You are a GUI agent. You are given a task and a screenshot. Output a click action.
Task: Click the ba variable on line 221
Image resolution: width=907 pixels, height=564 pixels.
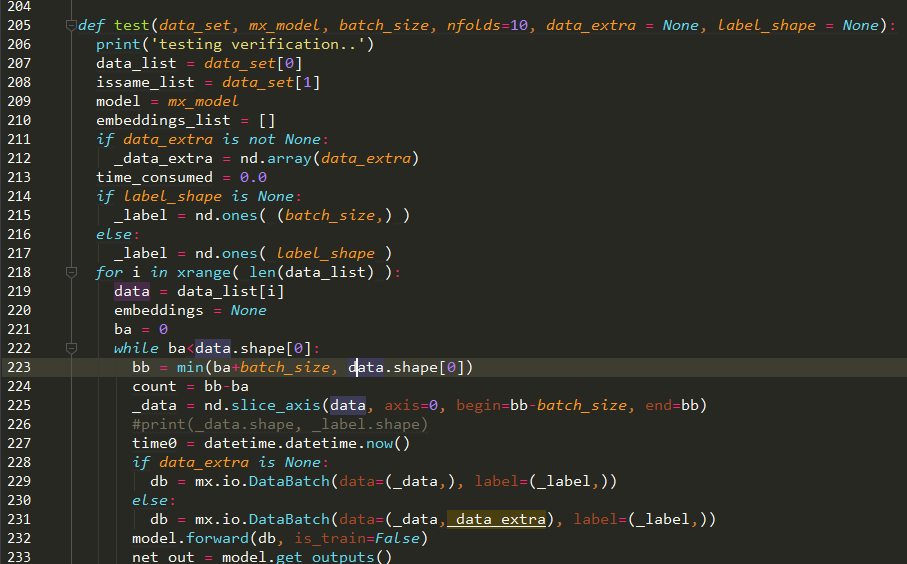(x=123, y=329)
